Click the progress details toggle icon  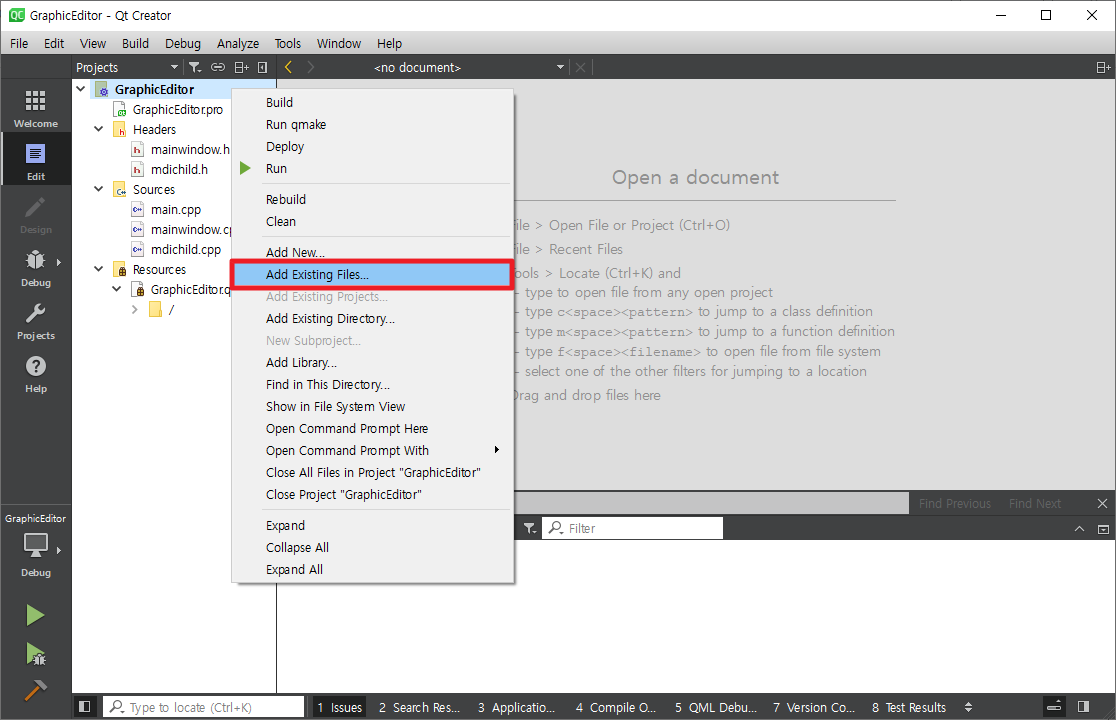point(1054,706)
